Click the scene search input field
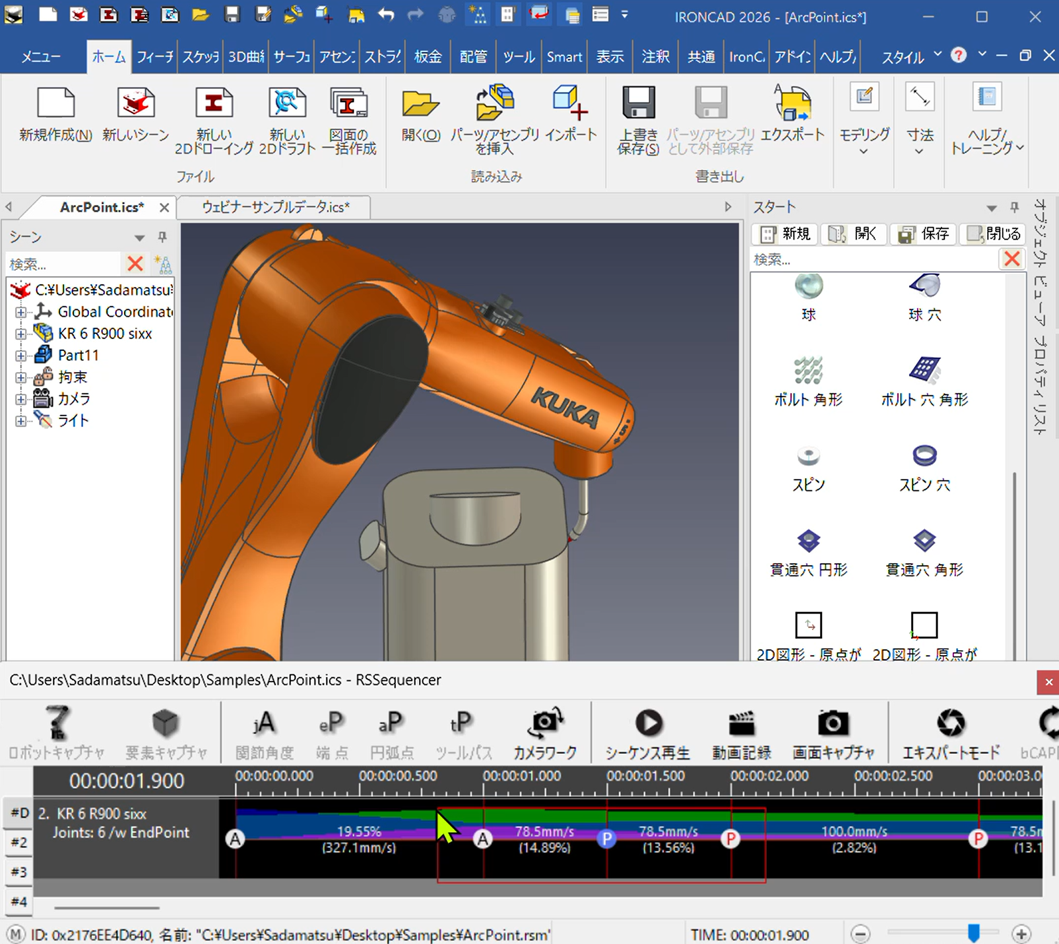Viewport: 1059px width, 944px height. coord(64,263)
